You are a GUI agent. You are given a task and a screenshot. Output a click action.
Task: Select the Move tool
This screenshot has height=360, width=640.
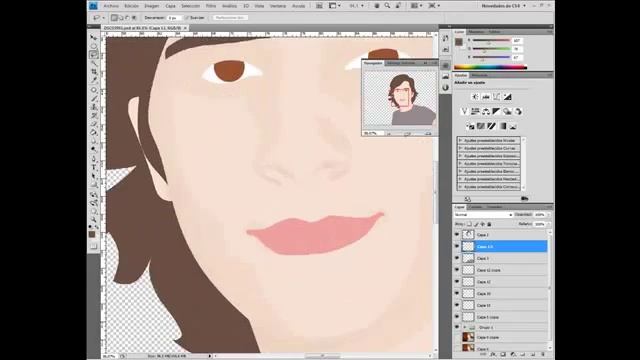click(x=94, y=37)
